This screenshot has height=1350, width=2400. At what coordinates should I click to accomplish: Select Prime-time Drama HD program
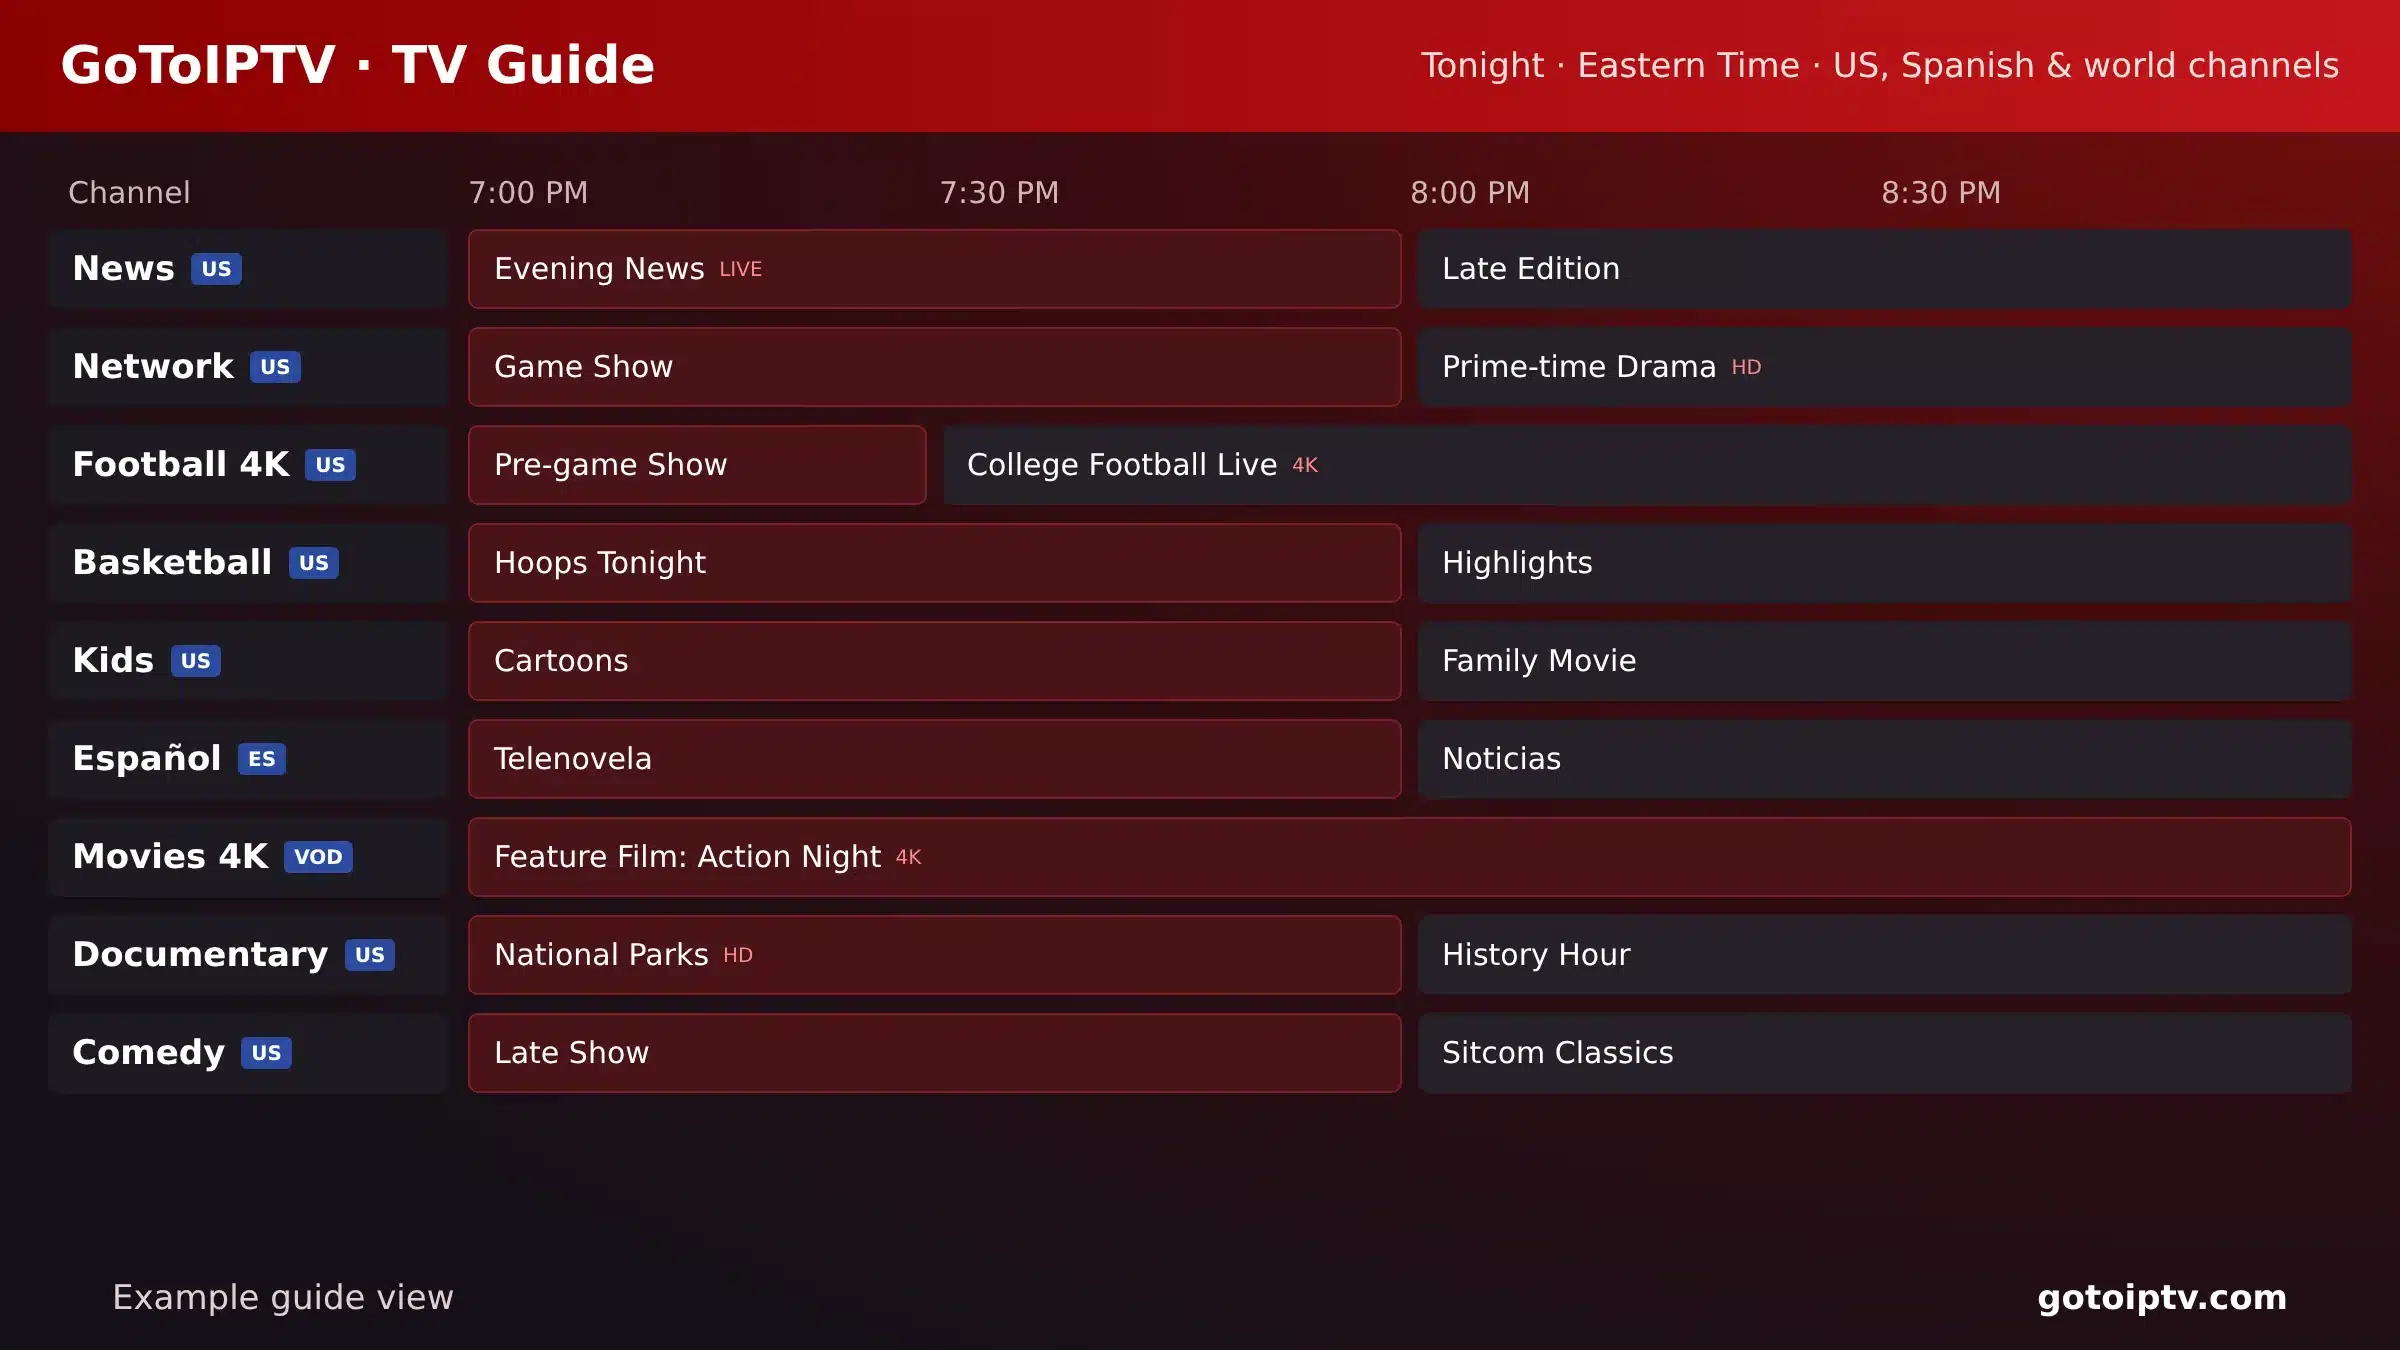coord(1884,367)
